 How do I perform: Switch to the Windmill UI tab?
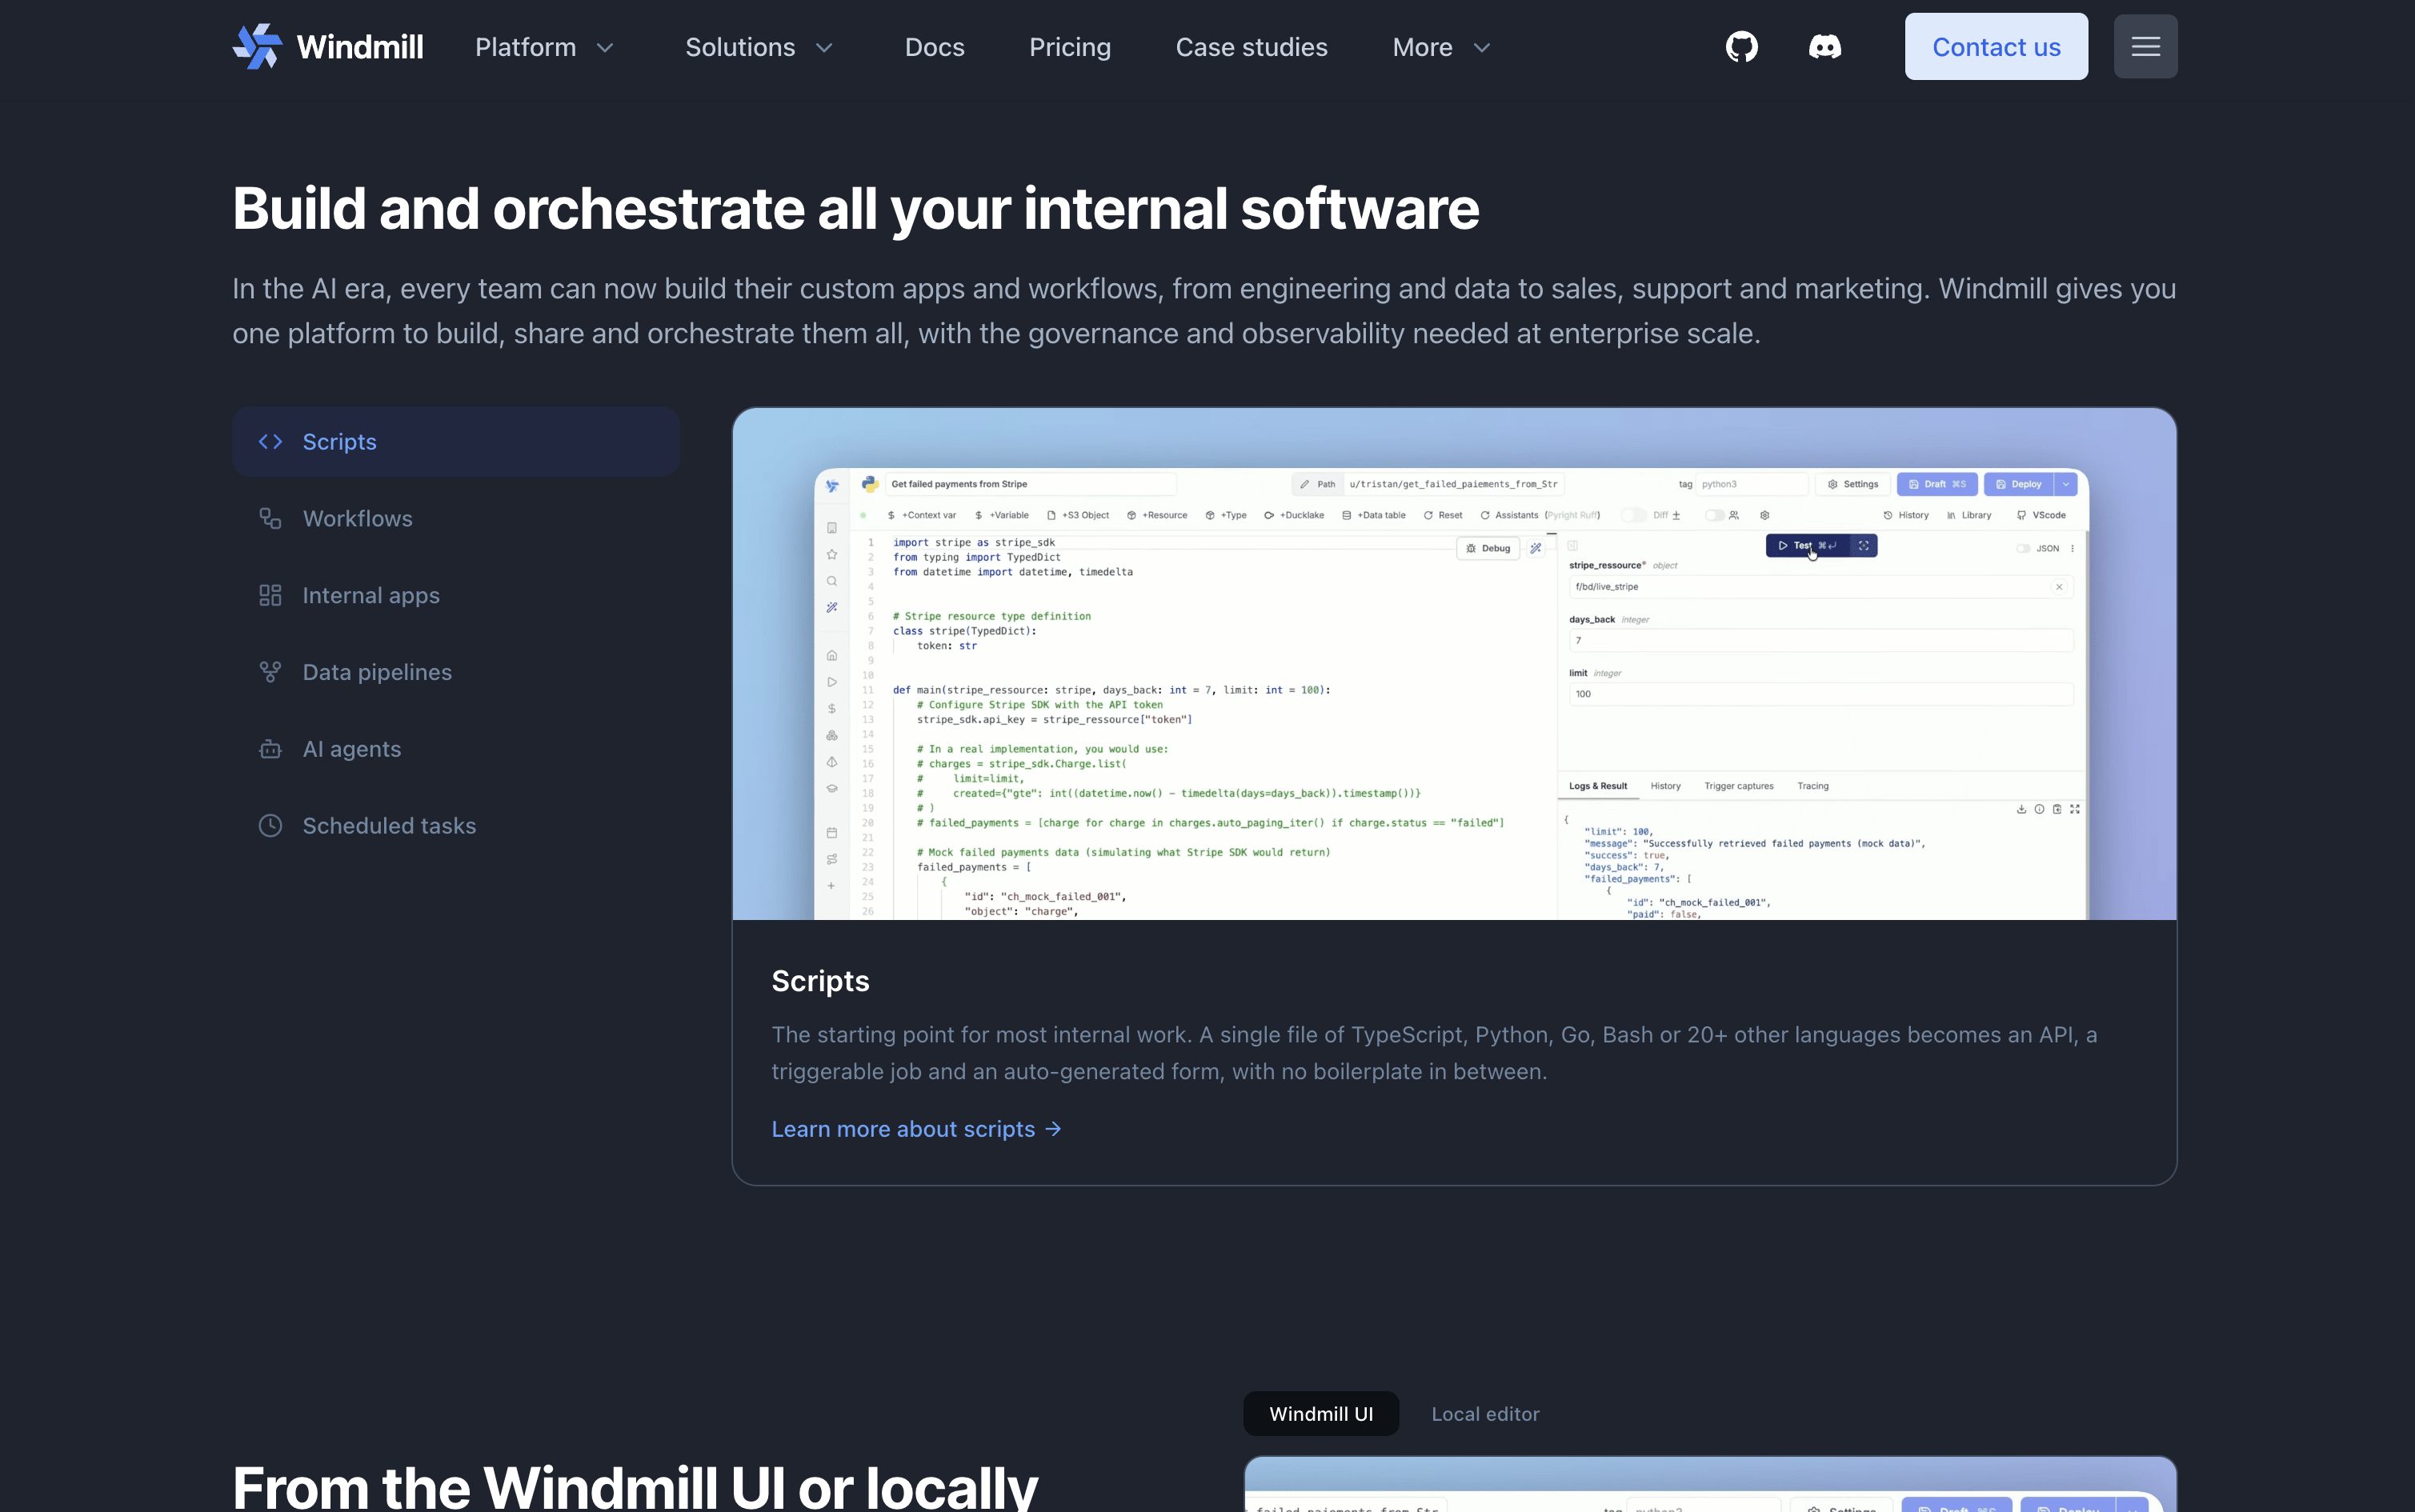pos(1321,1414)
